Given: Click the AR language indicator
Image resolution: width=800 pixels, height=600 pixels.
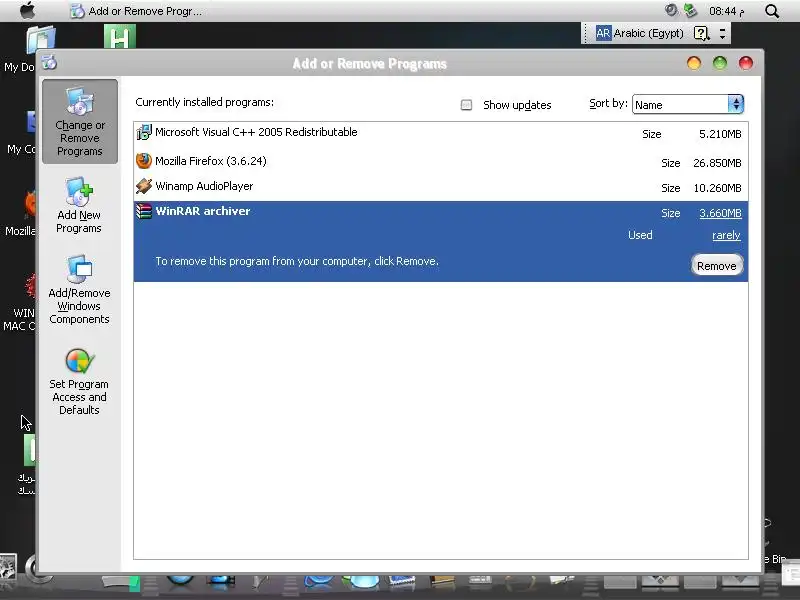Looking at the screenshot, I should 603,33.
